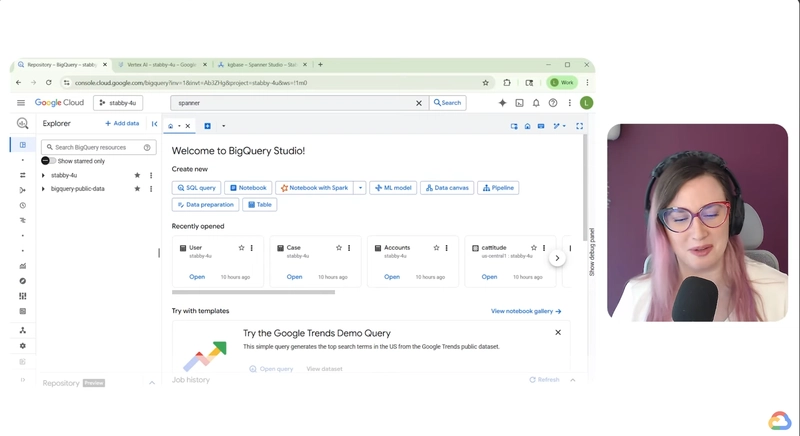Open stabby-4u project picker

click(x=119, y=103)
